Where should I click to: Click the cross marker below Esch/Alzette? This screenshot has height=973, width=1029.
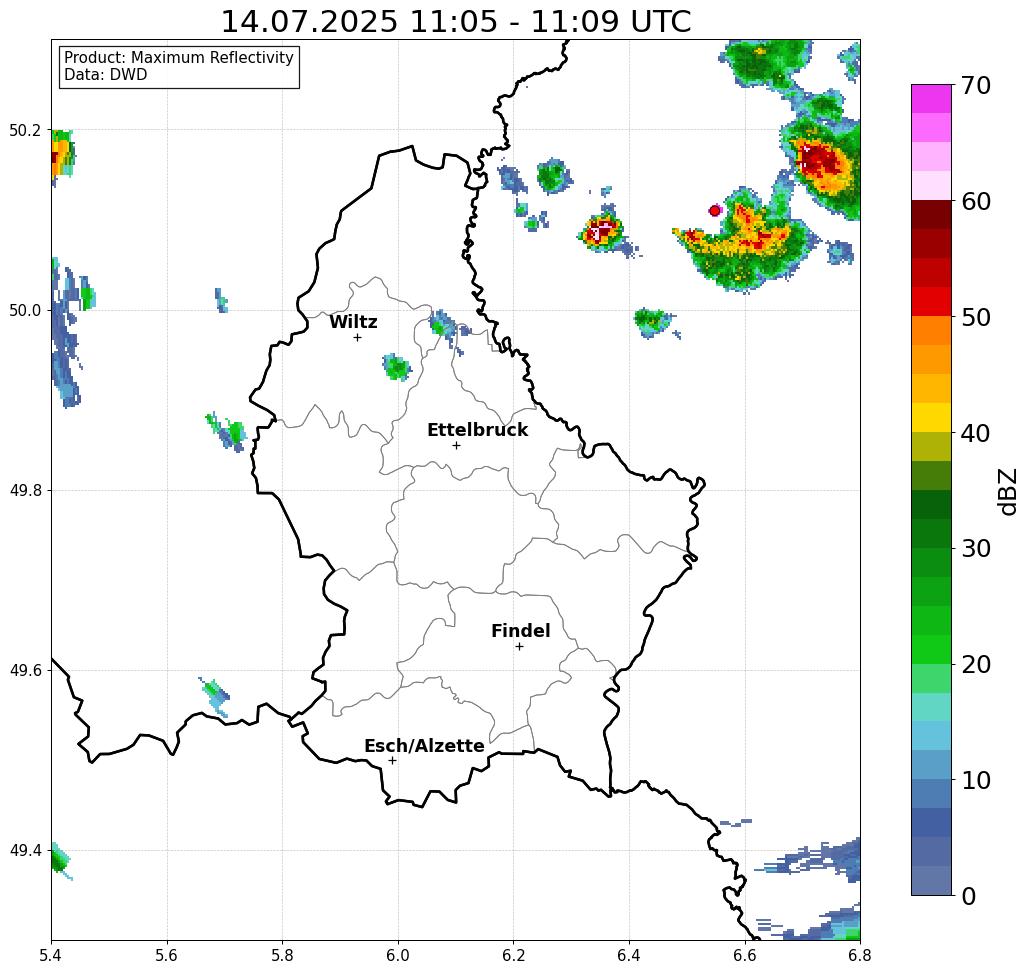point(392,761)
